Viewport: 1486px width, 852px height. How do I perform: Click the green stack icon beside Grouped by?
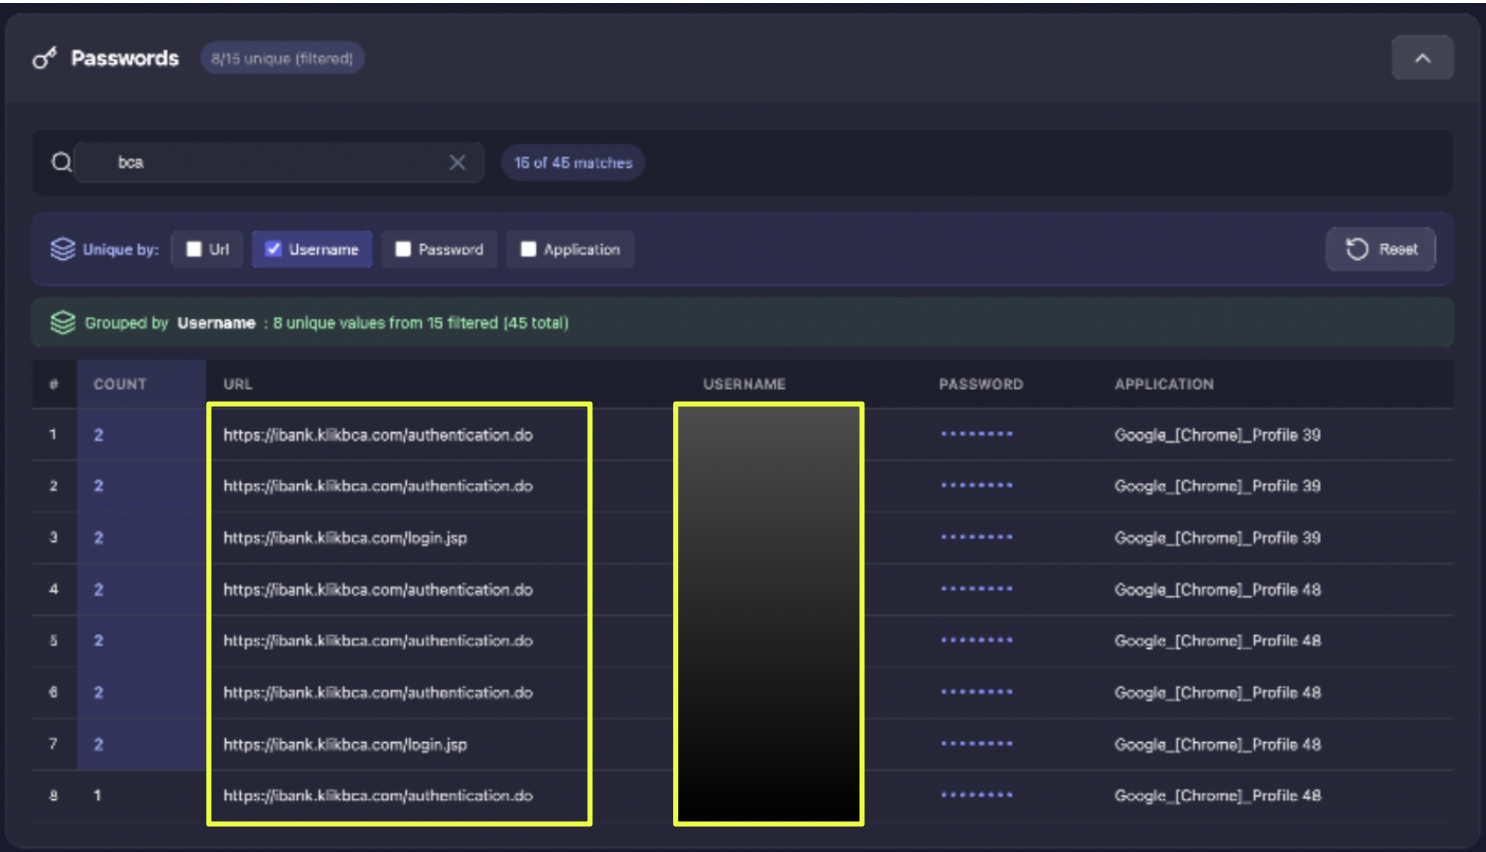[63, 323]
